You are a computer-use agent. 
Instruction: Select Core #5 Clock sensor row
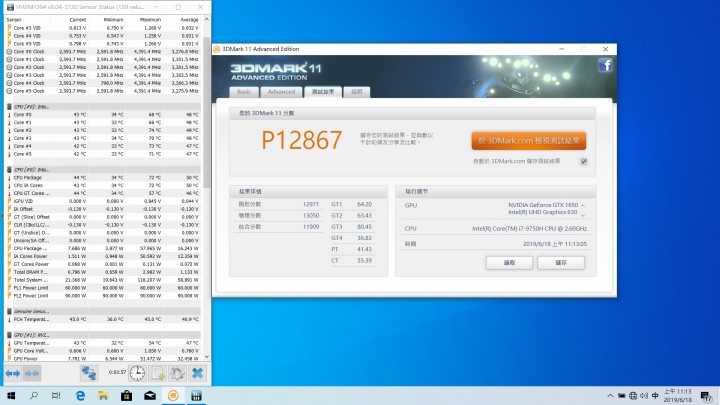click(x=103, y=91)
